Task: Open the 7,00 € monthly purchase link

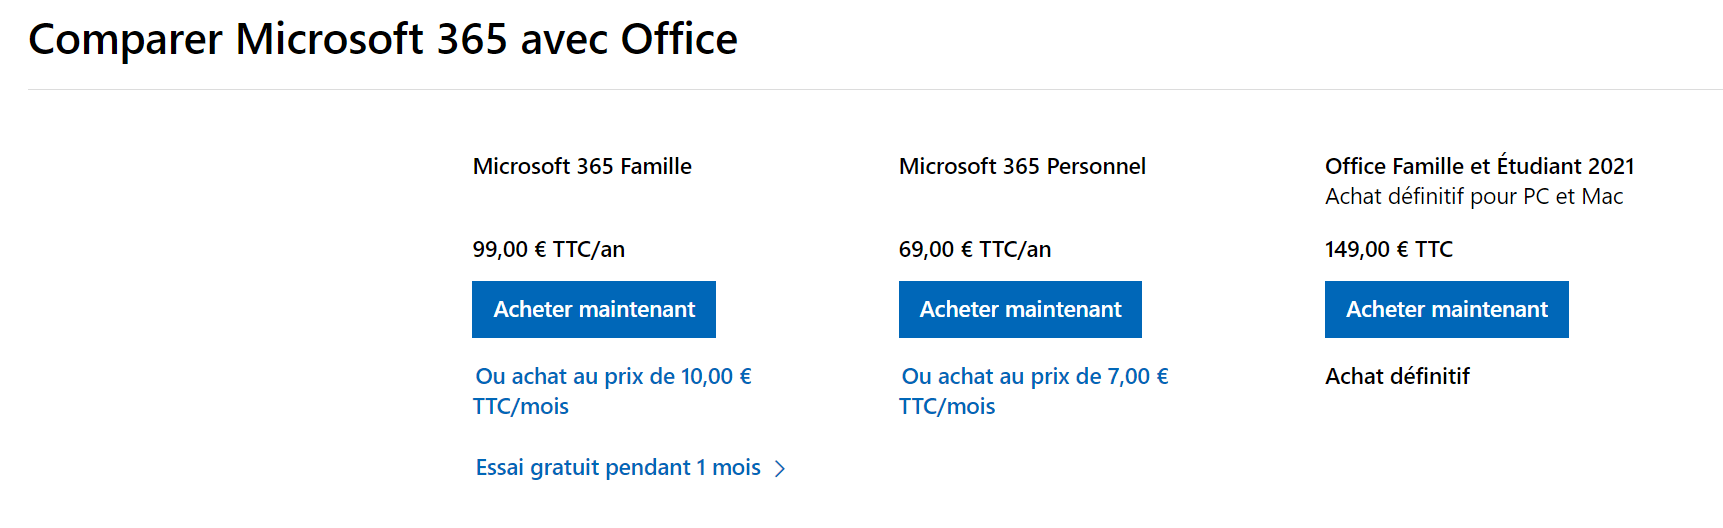Action: pyautogui.click(x=1034, y=391)
